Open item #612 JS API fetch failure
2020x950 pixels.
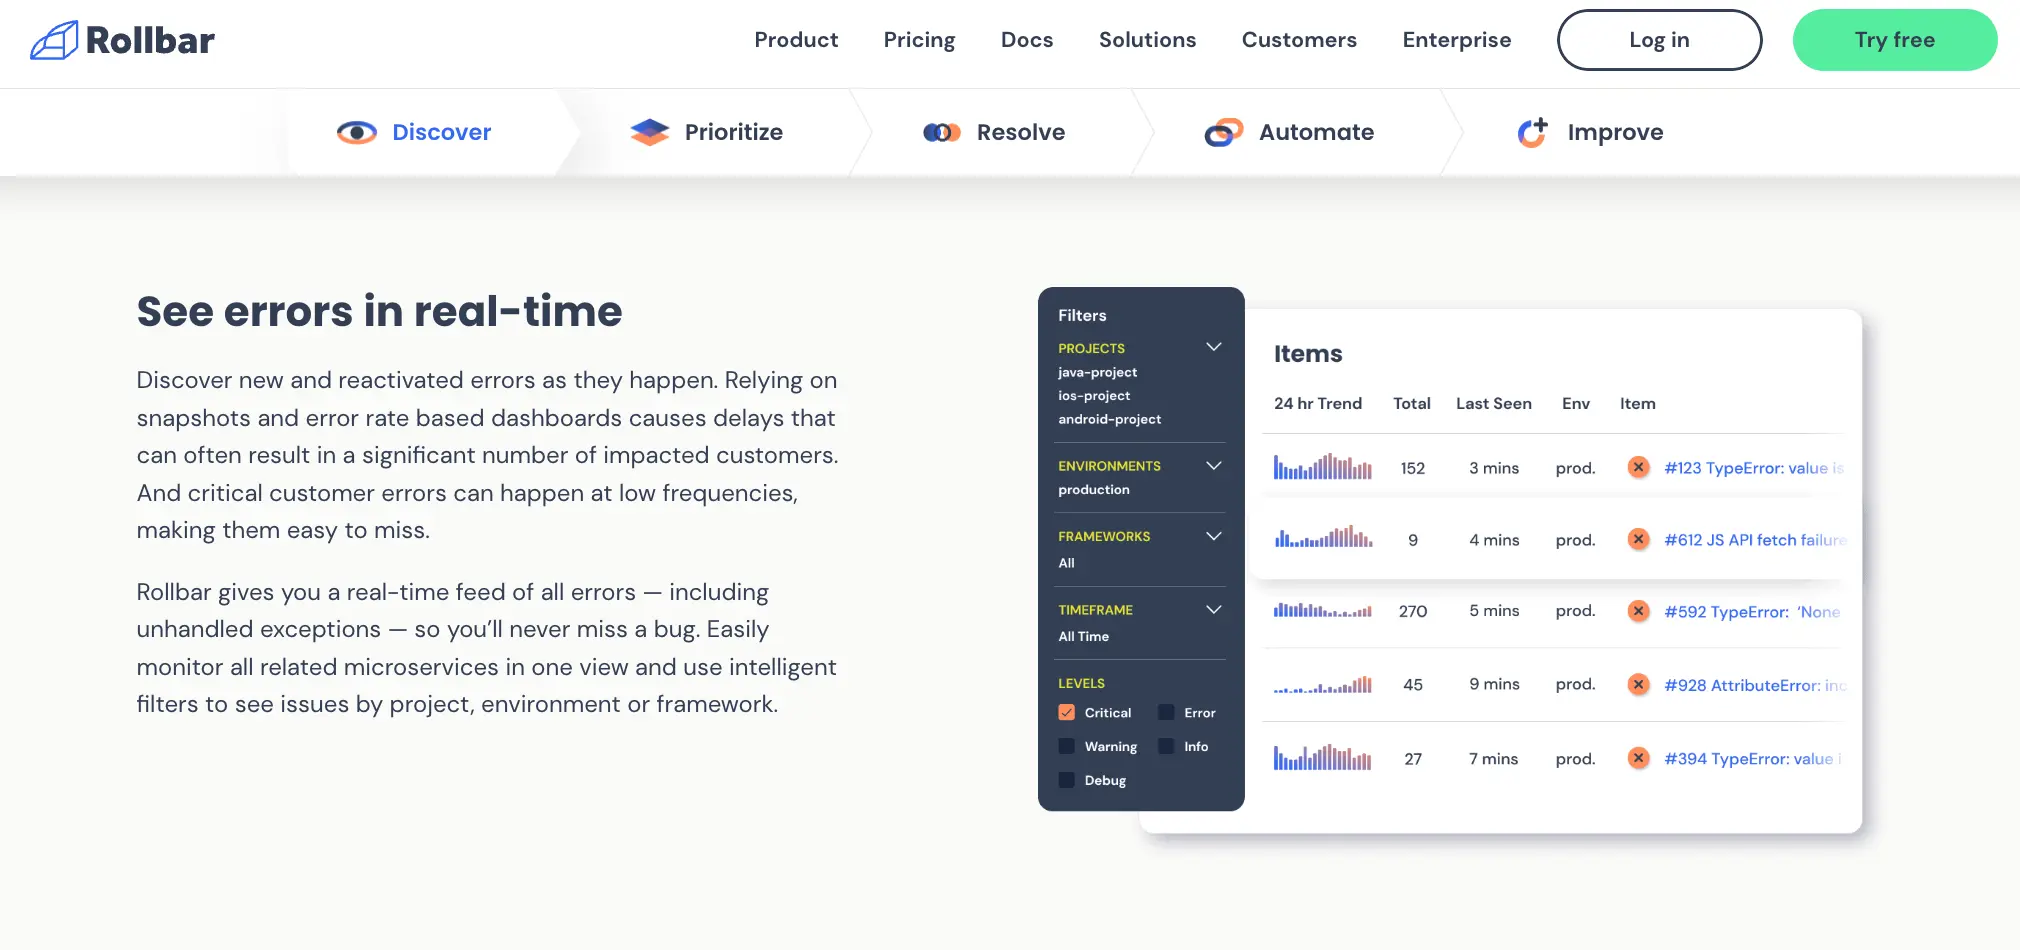tap(1755, 540)
